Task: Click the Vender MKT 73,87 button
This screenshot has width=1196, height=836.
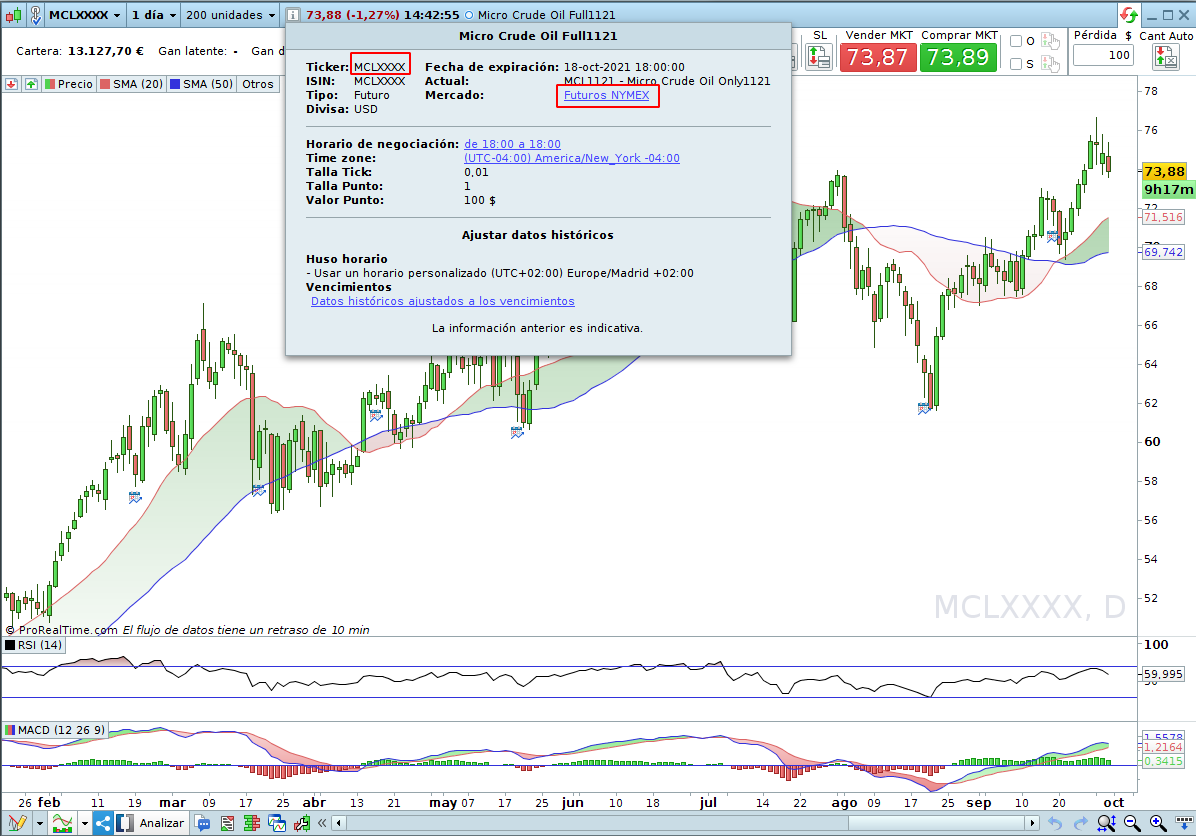Action: (x=877, y=57)
